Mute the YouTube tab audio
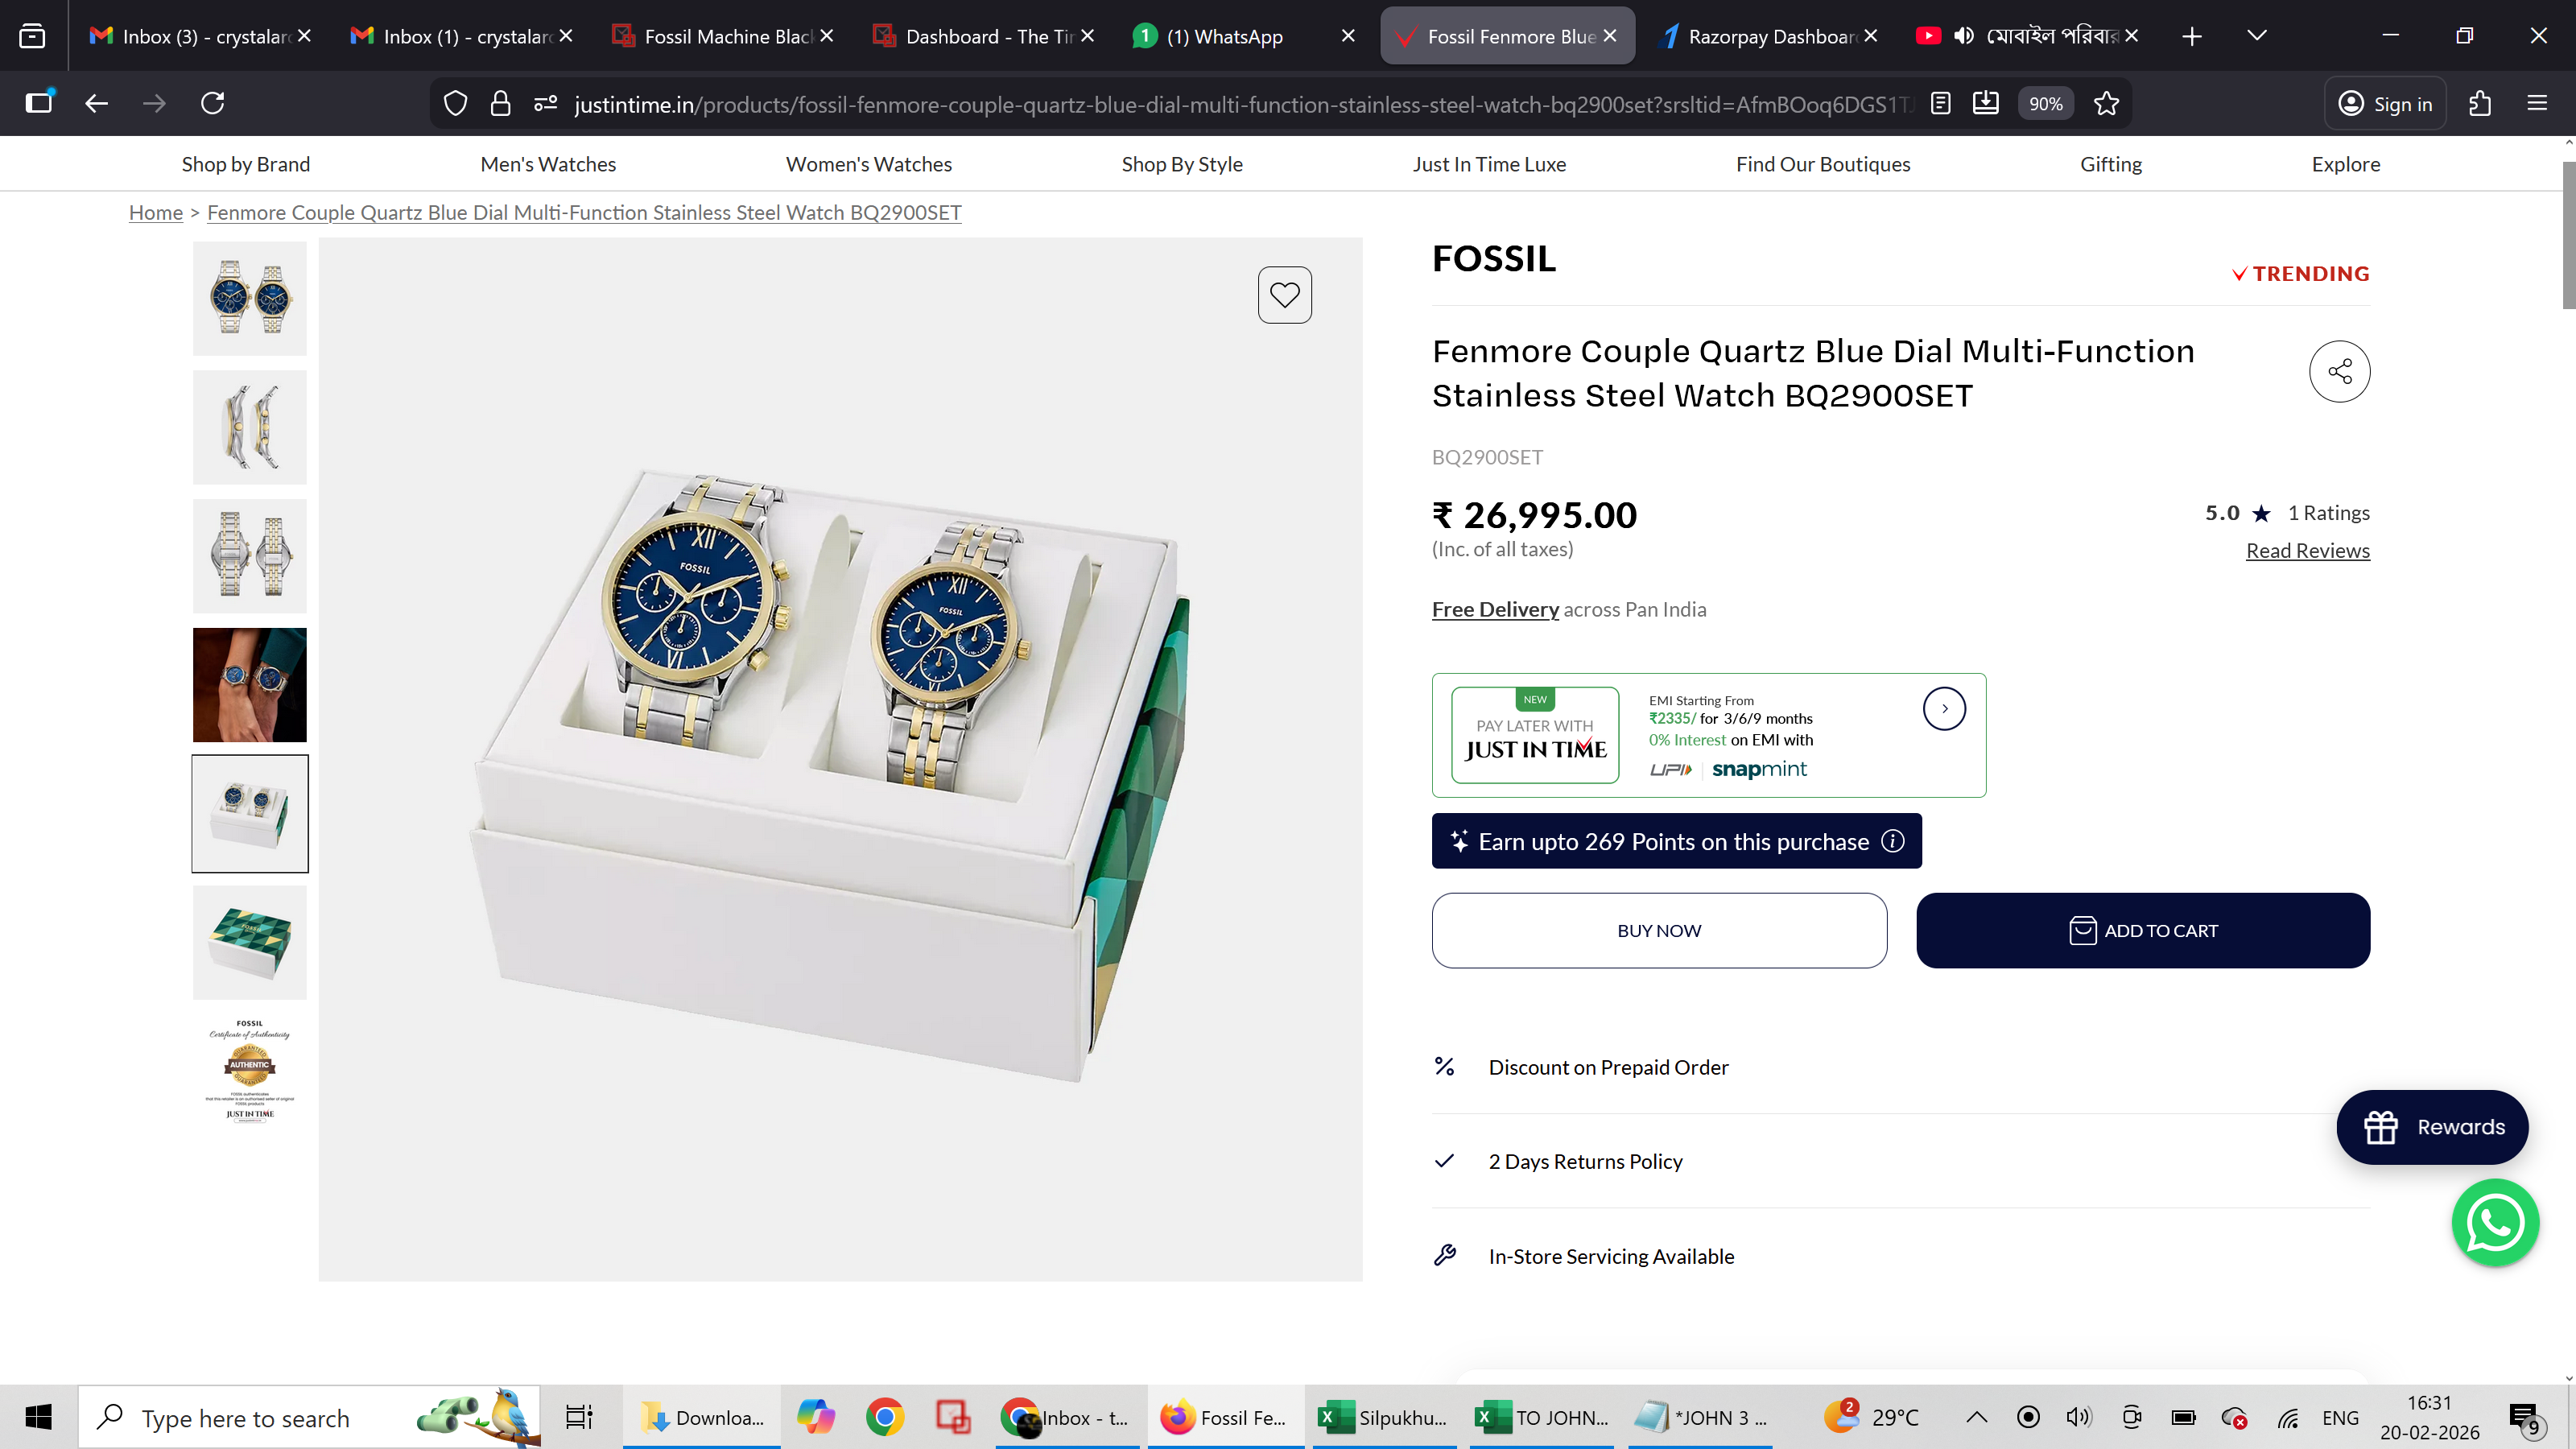 (x=1964, y=36)
